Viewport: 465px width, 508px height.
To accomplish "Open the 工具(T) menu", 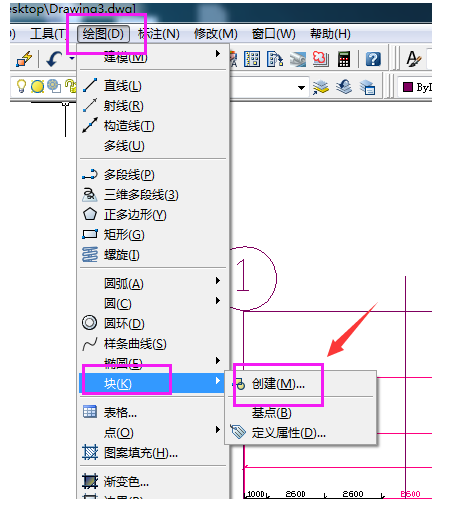I will coord(49,34).
